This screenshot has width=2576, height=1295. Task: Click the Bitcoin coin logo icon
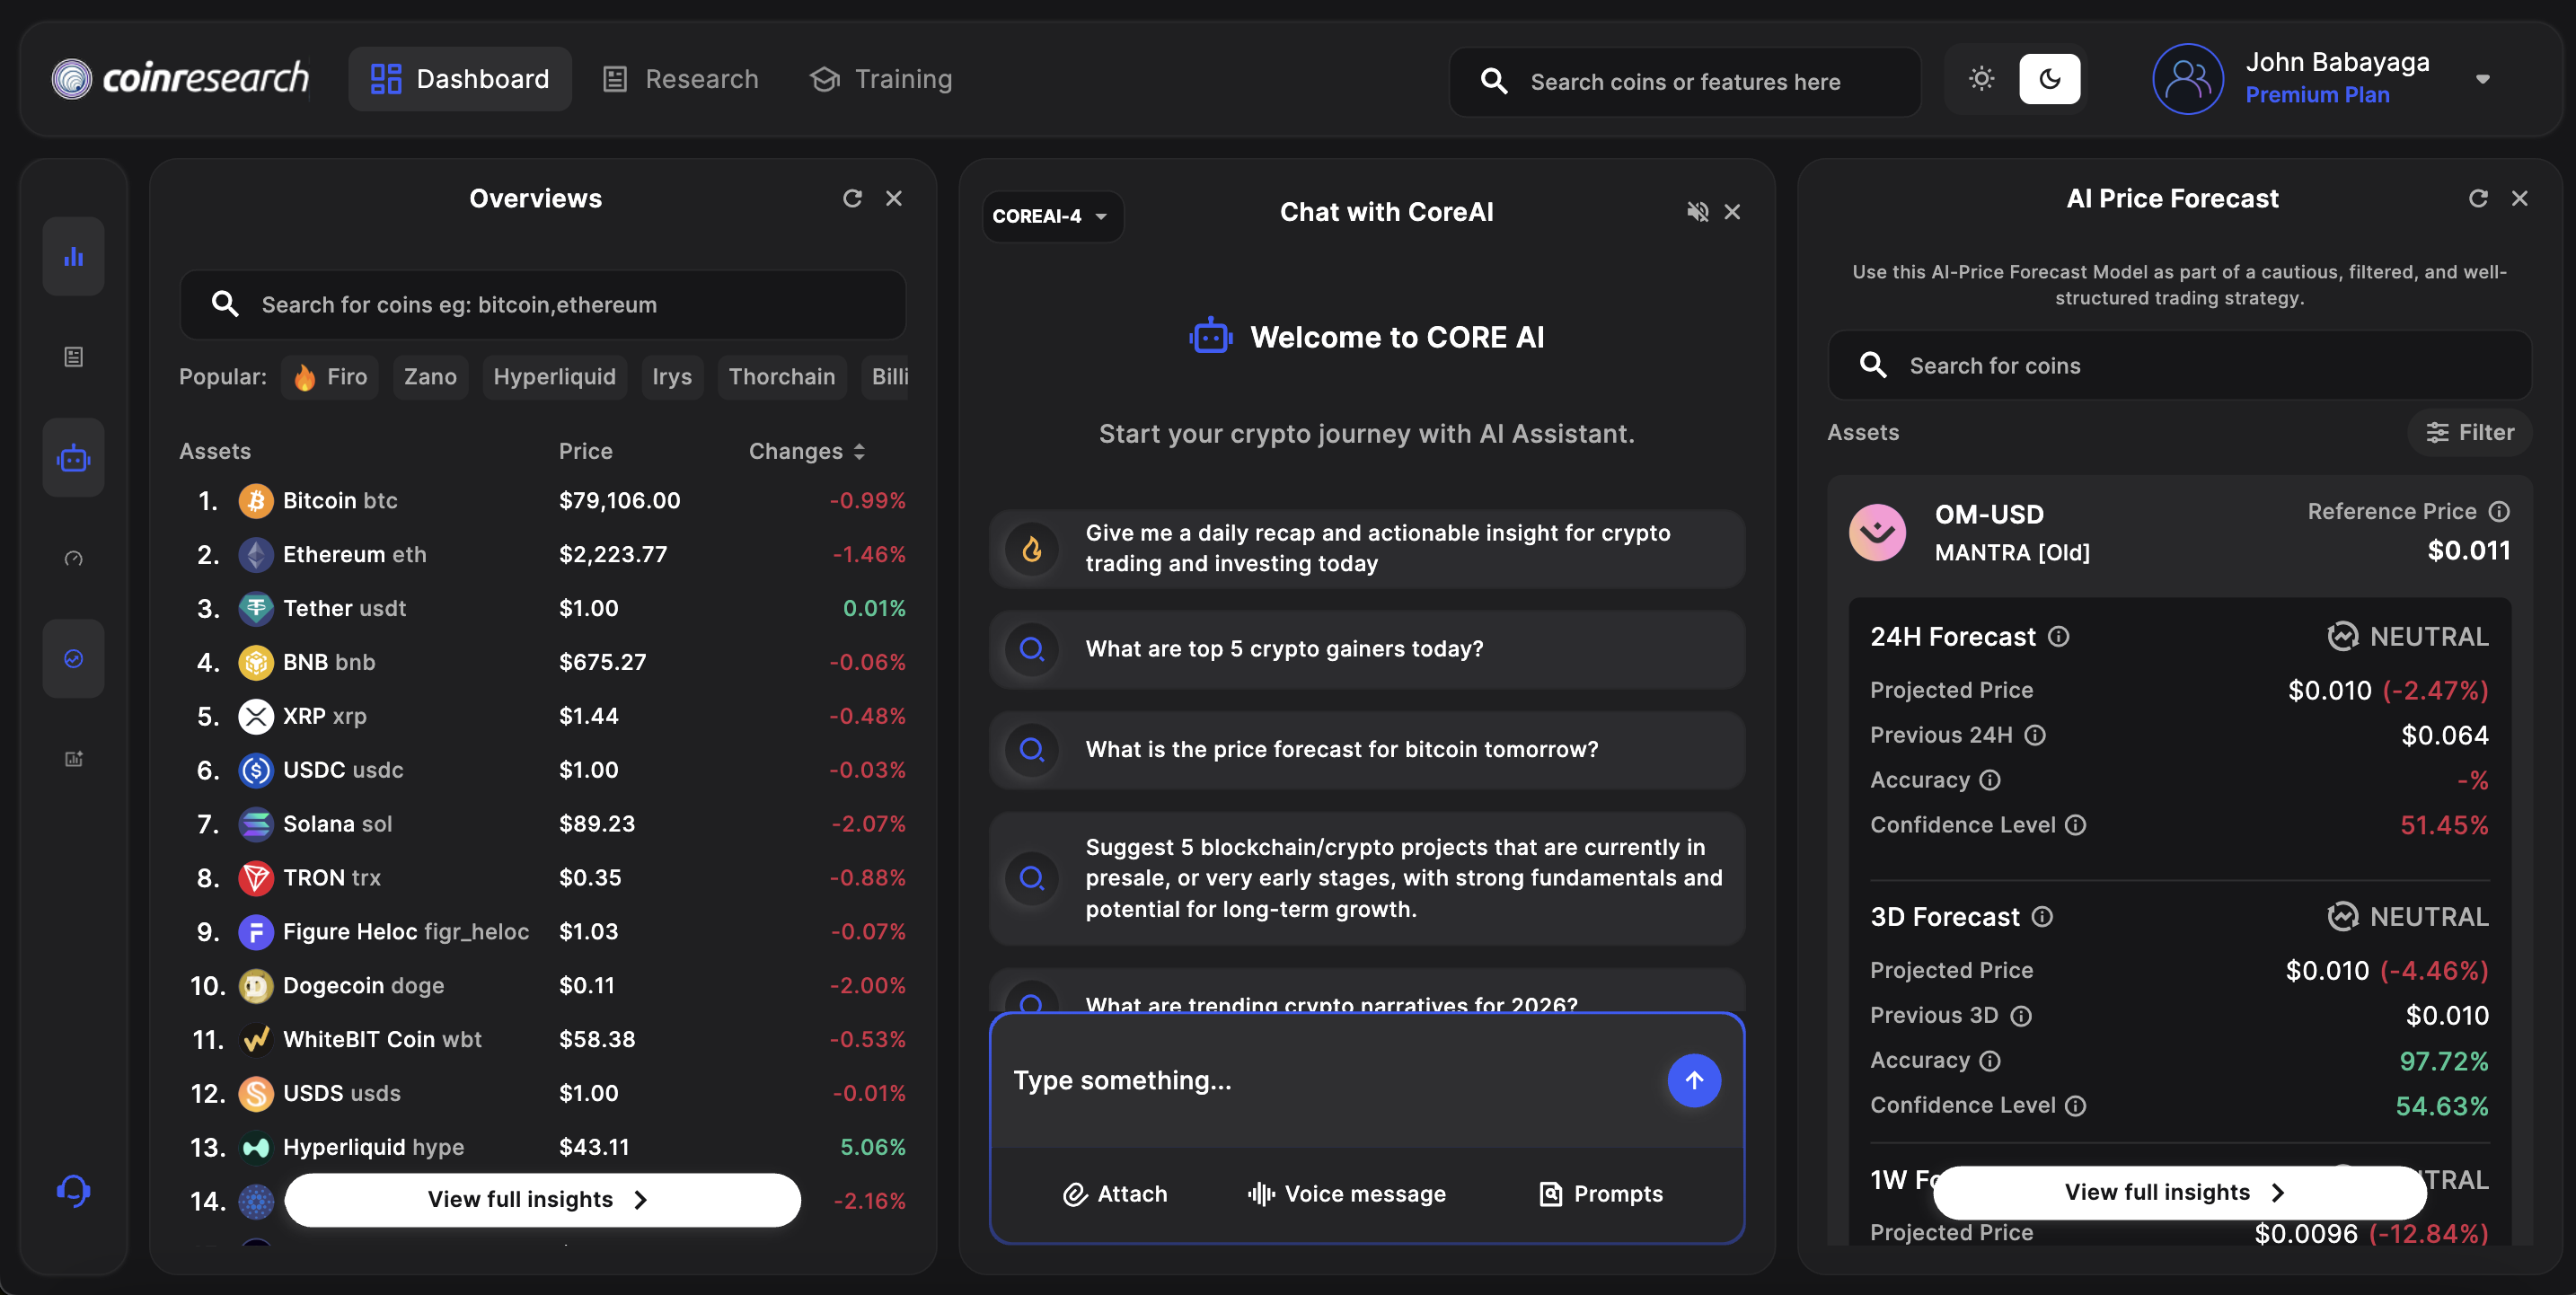click(x=256, y=500)
